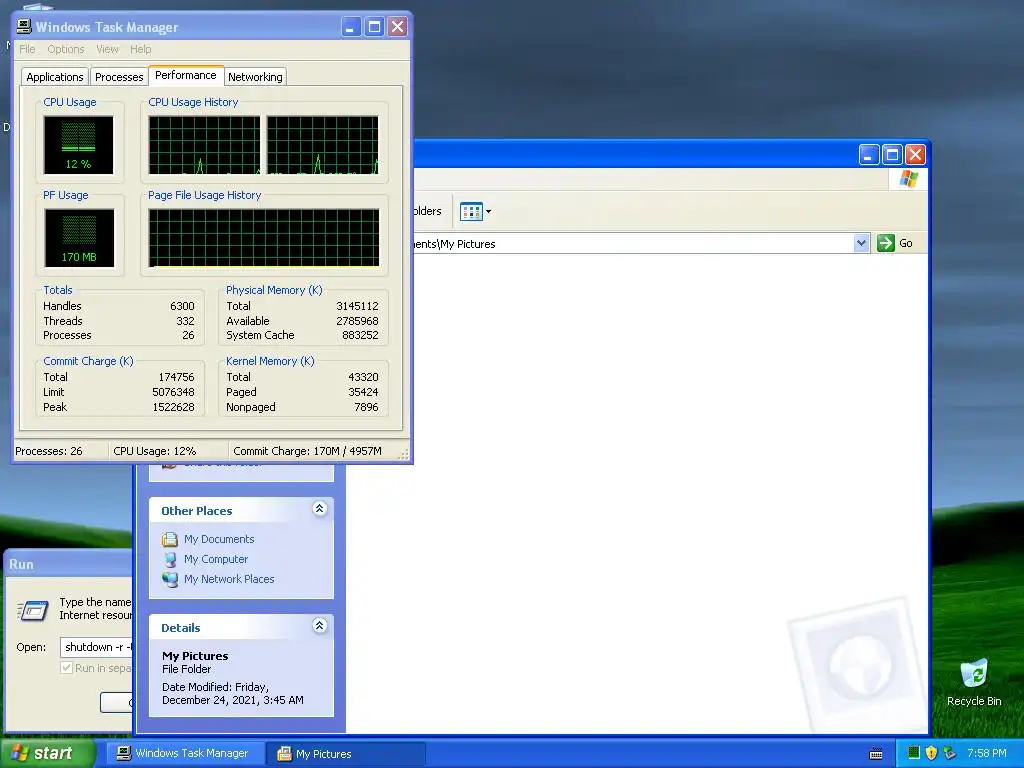
Task: Click the My Computer icon in Other Places
Action: click(170, 560)
